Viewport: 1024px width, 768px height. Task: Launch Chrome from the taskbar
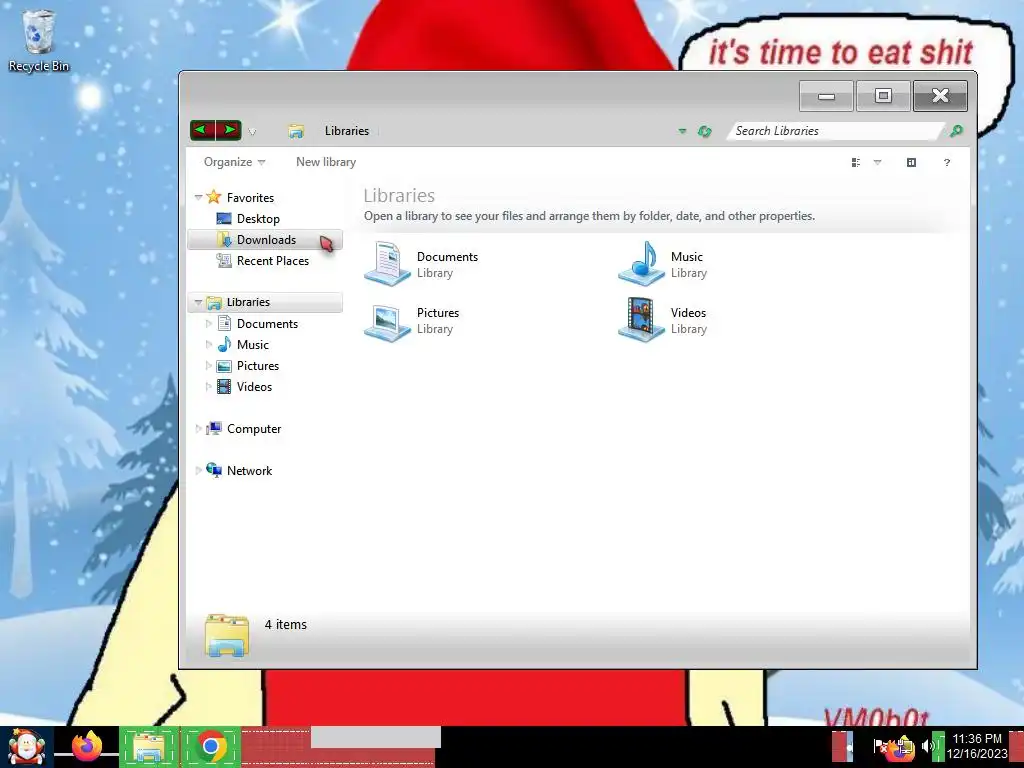pos(210,746)
